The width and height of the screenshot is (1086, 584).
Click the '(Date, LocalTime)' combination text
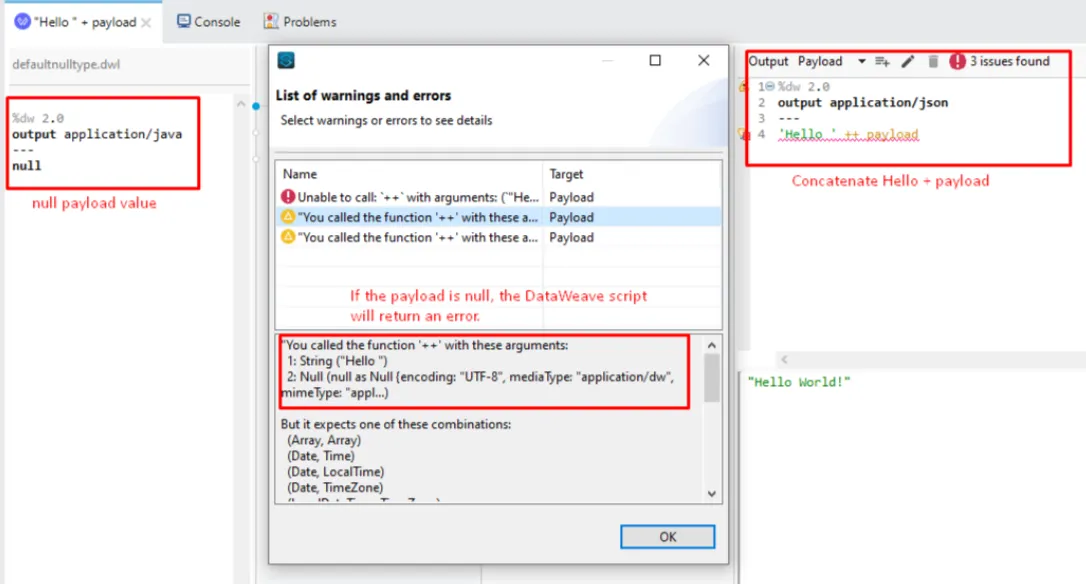[335, 472]
